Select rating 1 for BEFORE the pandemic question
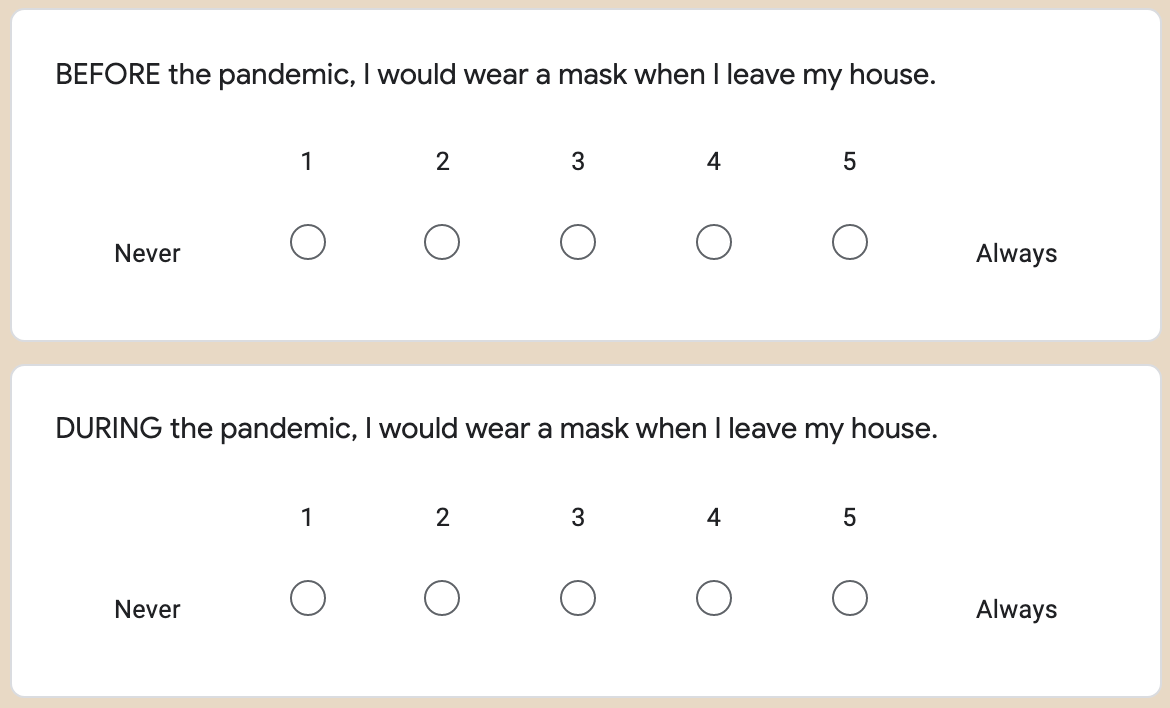 coord(307,242)
